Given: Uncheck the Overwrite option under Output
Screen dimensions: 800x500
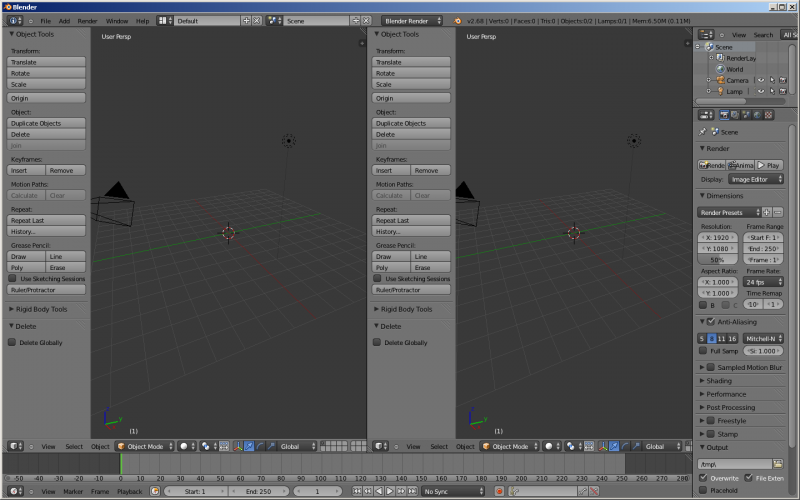Looking at the screenshot, I should [x=704, y=478].
